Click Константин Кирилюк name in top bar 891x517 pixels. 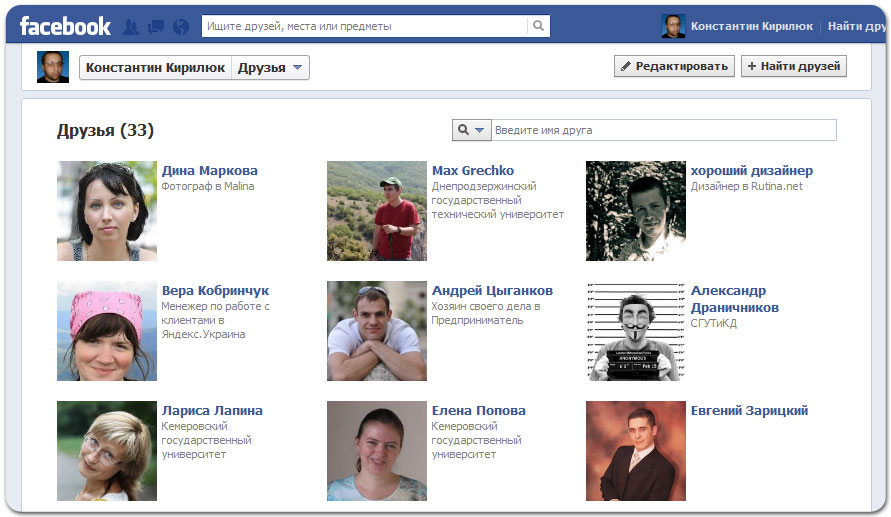[751, 26]
